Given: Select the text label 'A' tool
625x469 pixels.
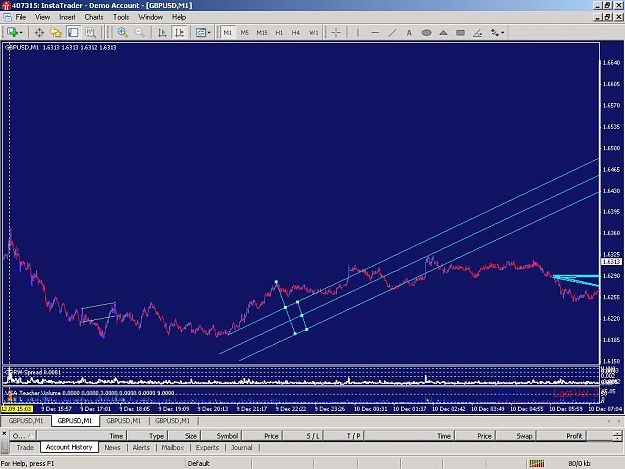Looking at the screenshot, I should (409, 33).
